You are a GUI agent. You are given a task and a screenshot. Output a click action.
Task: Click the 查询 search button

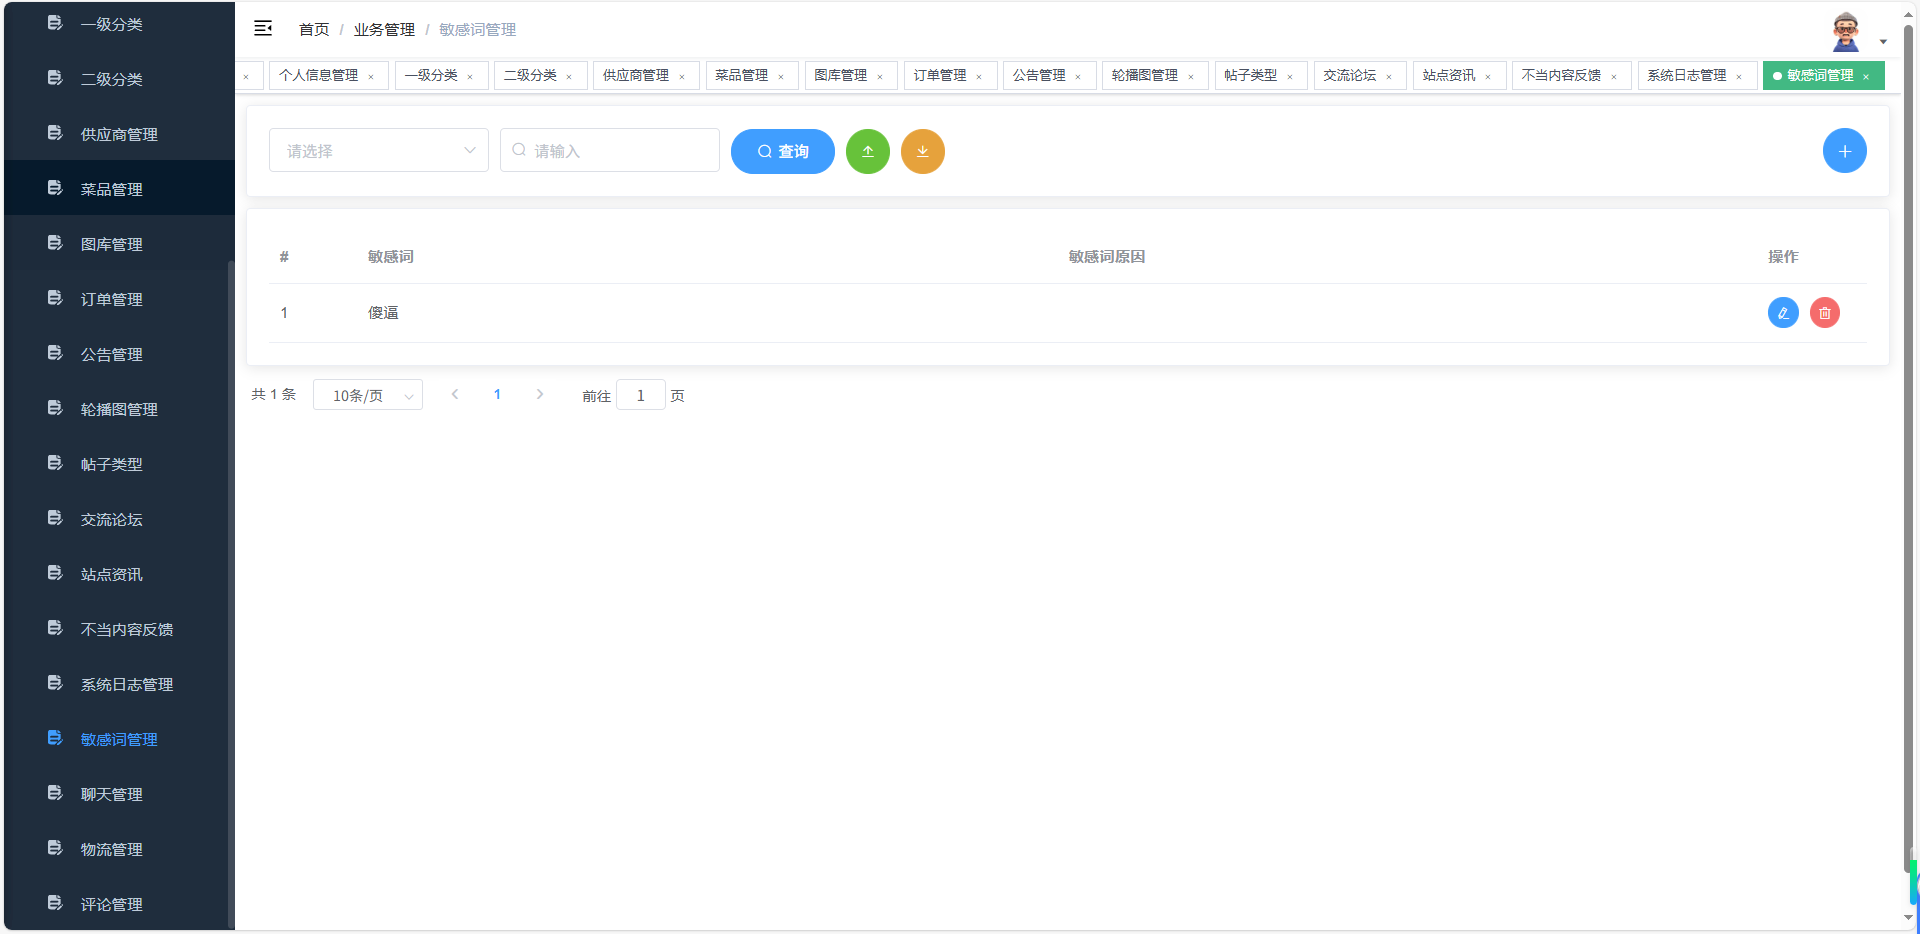pyautogui.click(x=783, y=151)
